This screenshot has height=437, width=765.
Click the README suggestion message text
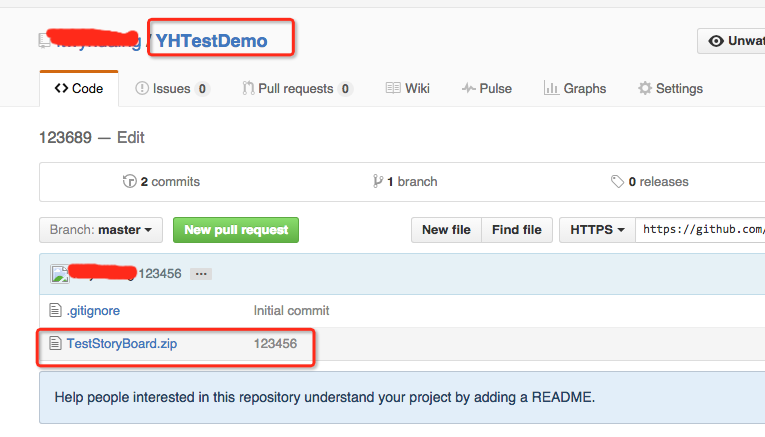click(325, 397)
